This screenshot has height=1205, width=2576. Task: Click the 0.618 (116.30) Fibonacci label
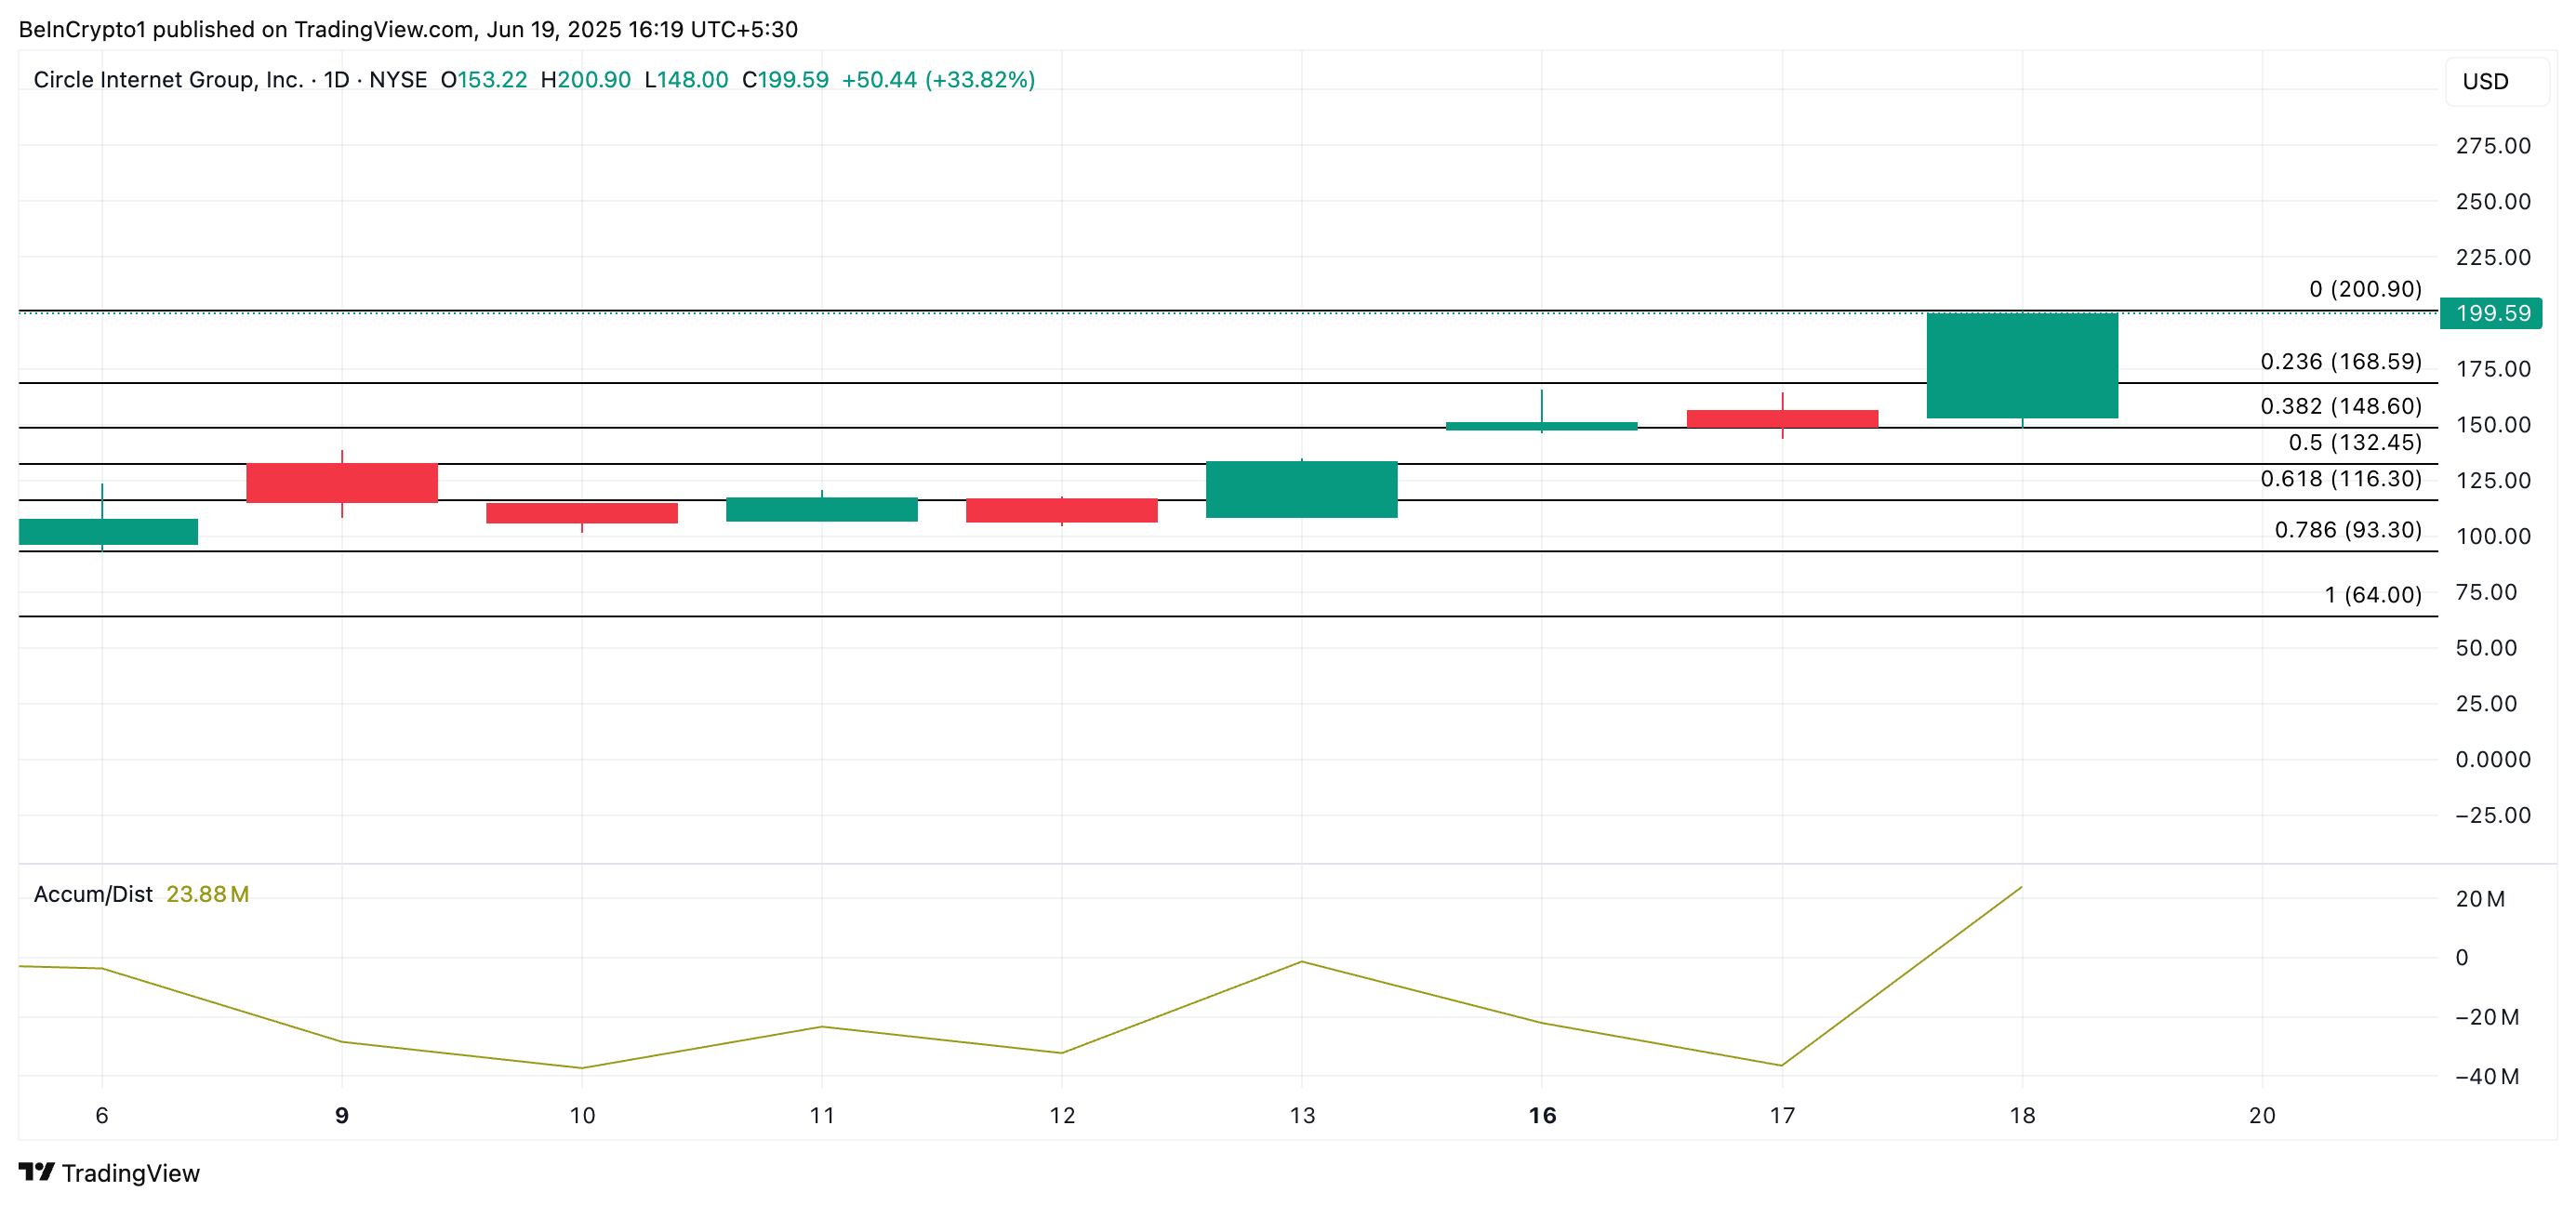pyautogui.click(x=2340, y=478)
